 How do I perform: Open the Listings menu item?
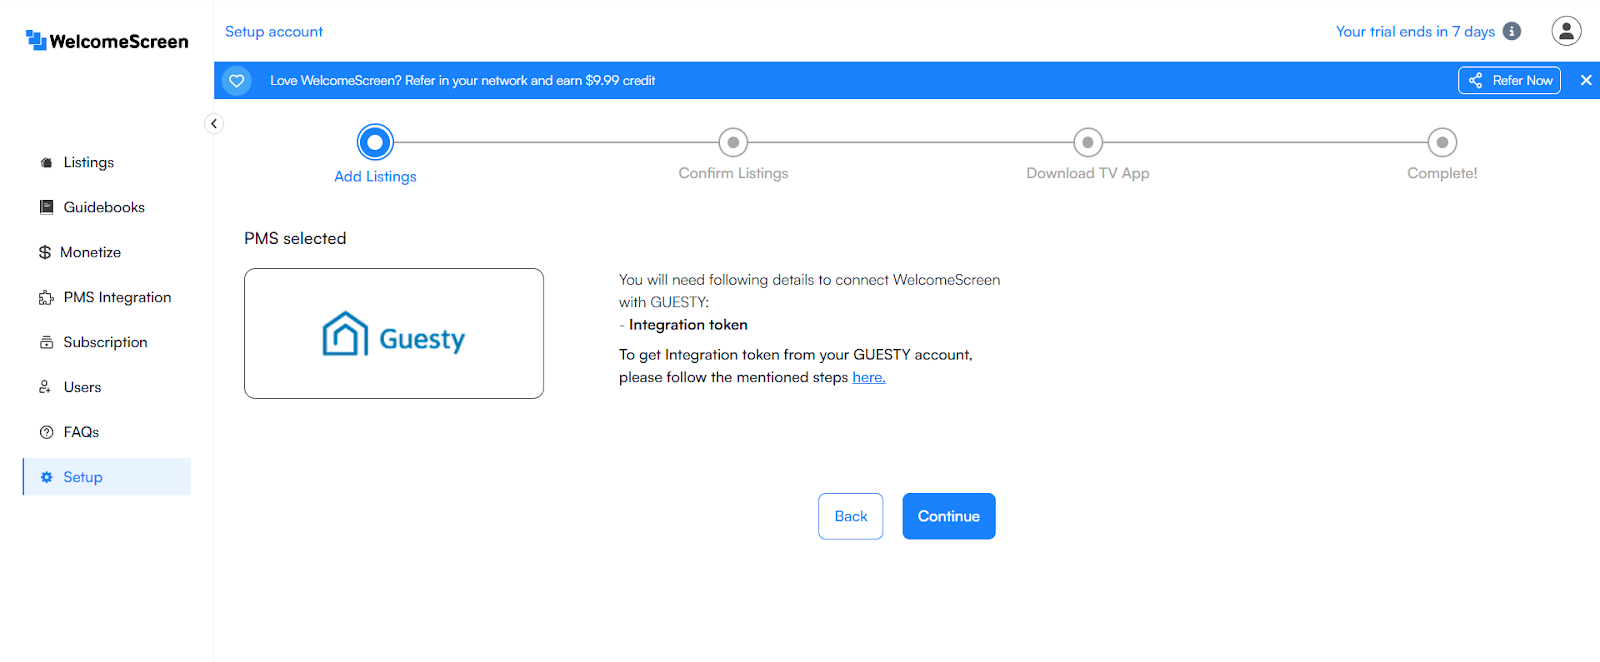107,162
